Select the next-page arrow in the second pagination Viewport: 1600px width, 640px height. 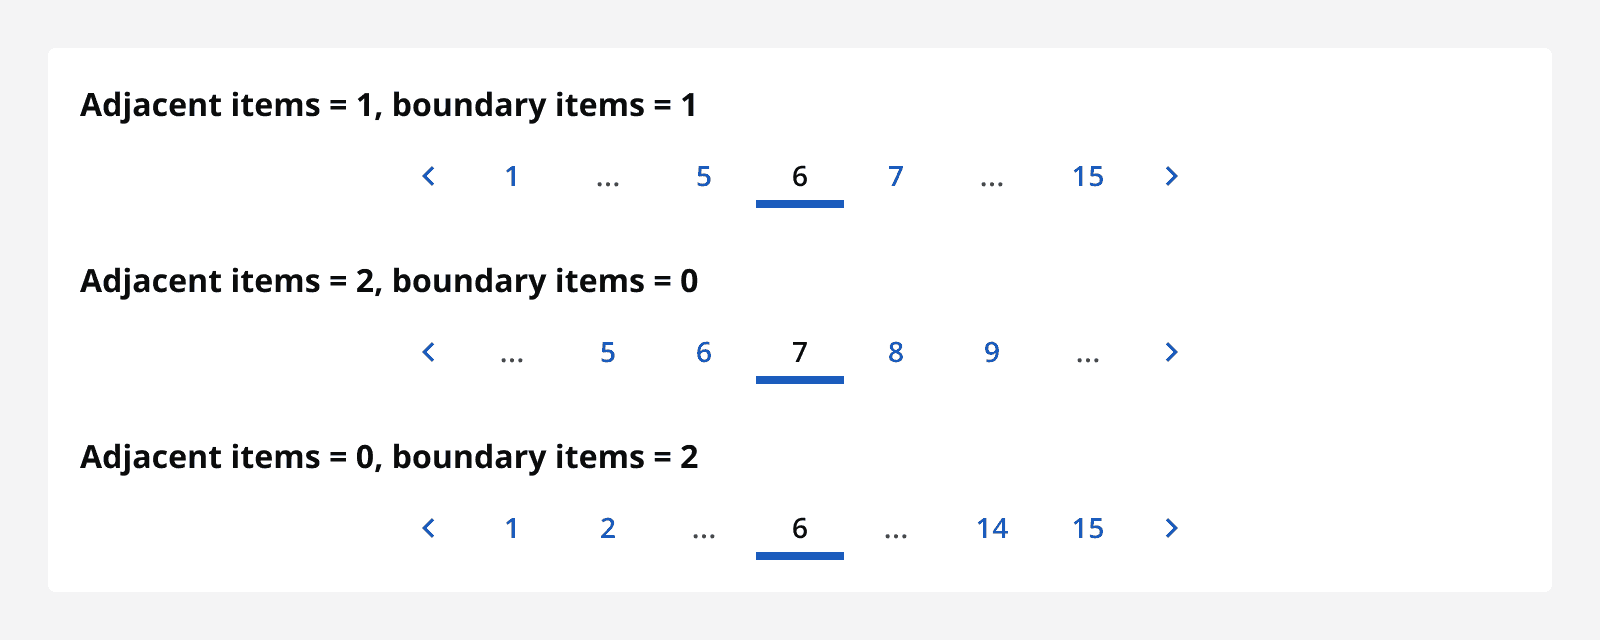[x=1171, y=352]
